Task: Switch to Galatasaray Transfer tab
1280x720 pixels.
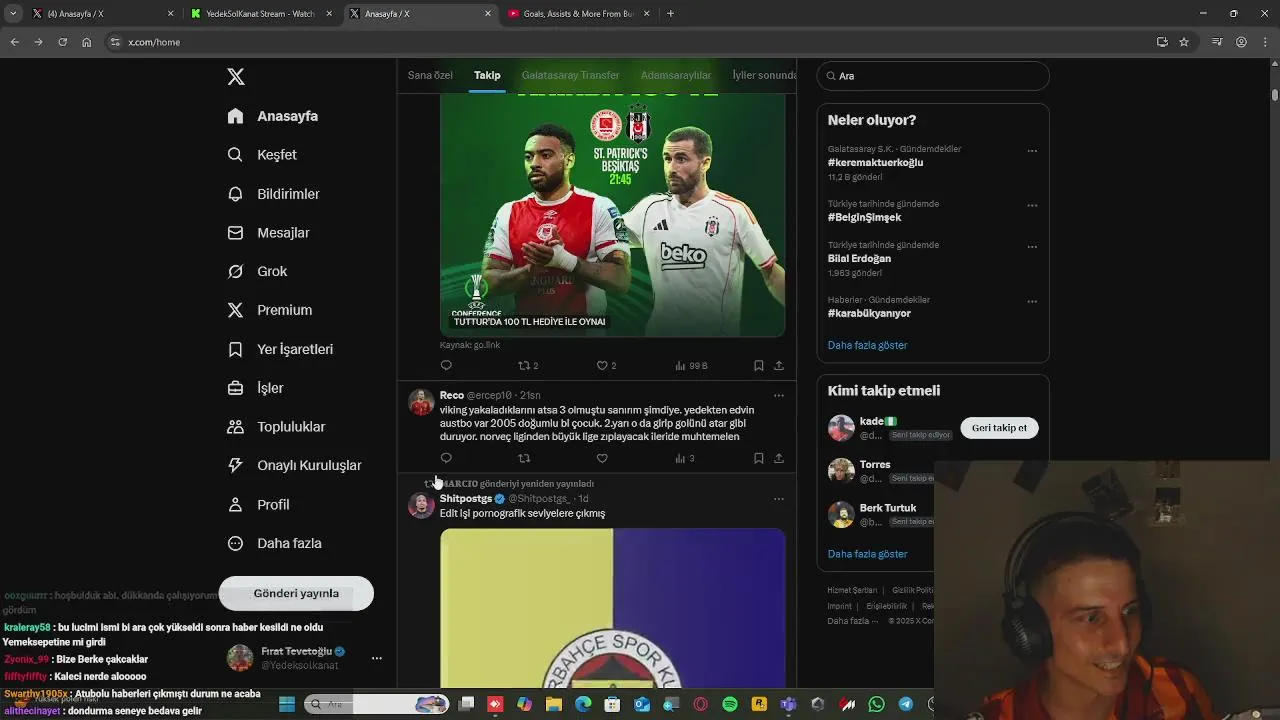Action: pyautogui.click(x=570, y=75)
